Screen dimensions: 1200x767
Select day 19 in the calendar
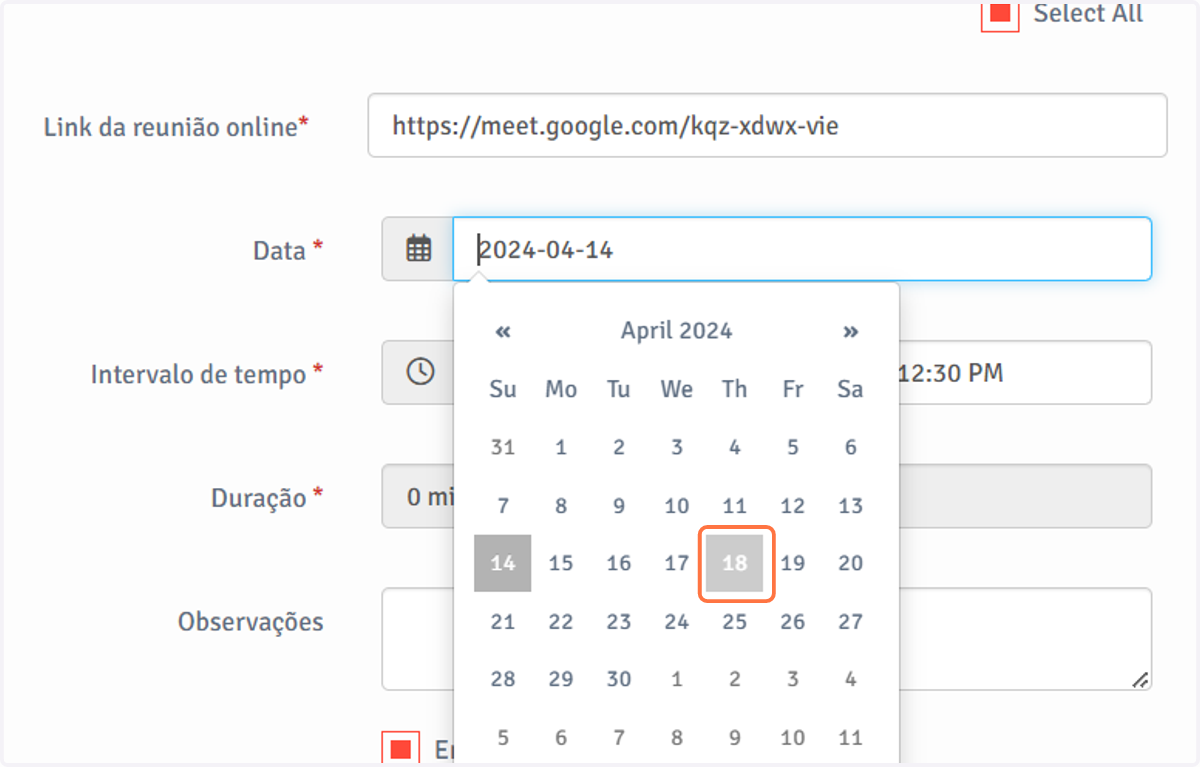point(793,563)
